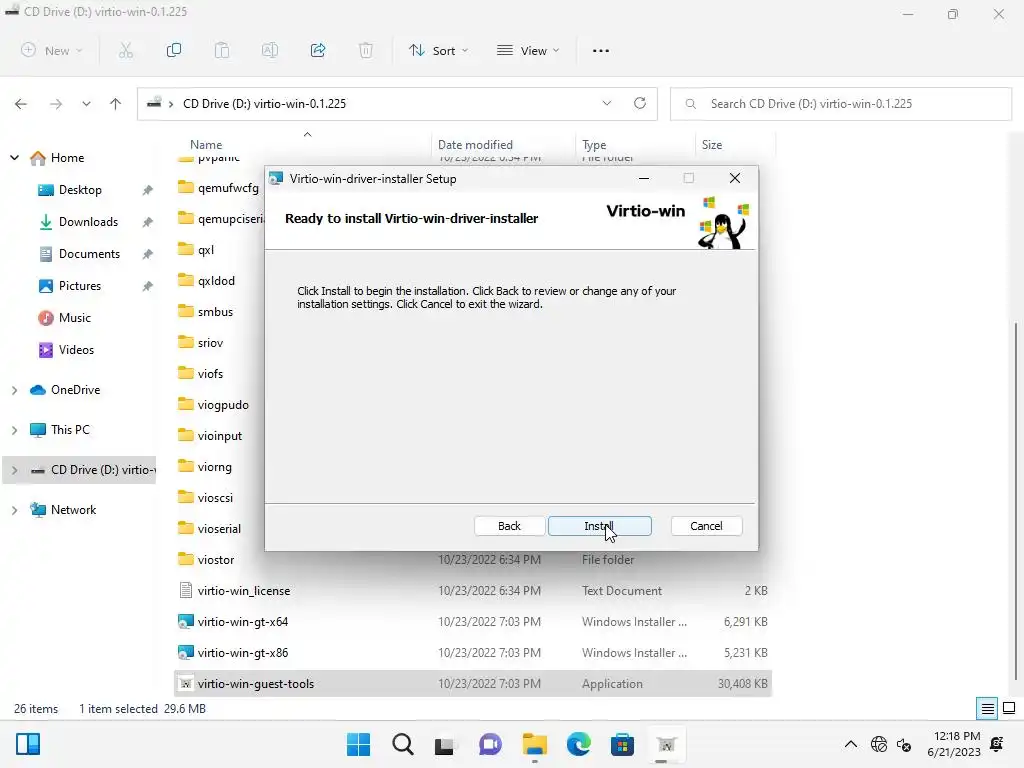This screenshot has width=1024, height=768.
Task: Launch Microsoft Edge from the taskbar
Action: (x=578, y=744)
